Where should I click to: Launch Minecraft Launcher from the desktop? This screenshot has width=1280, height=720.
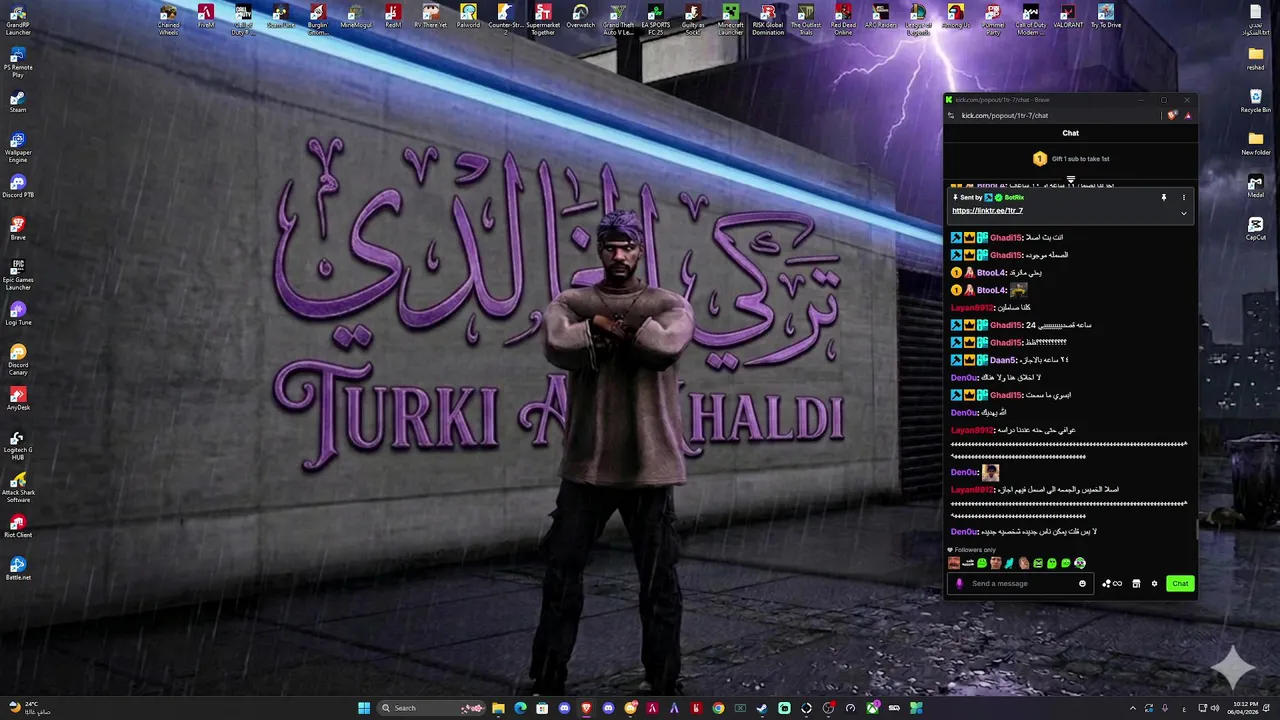(x=731, y=19)
